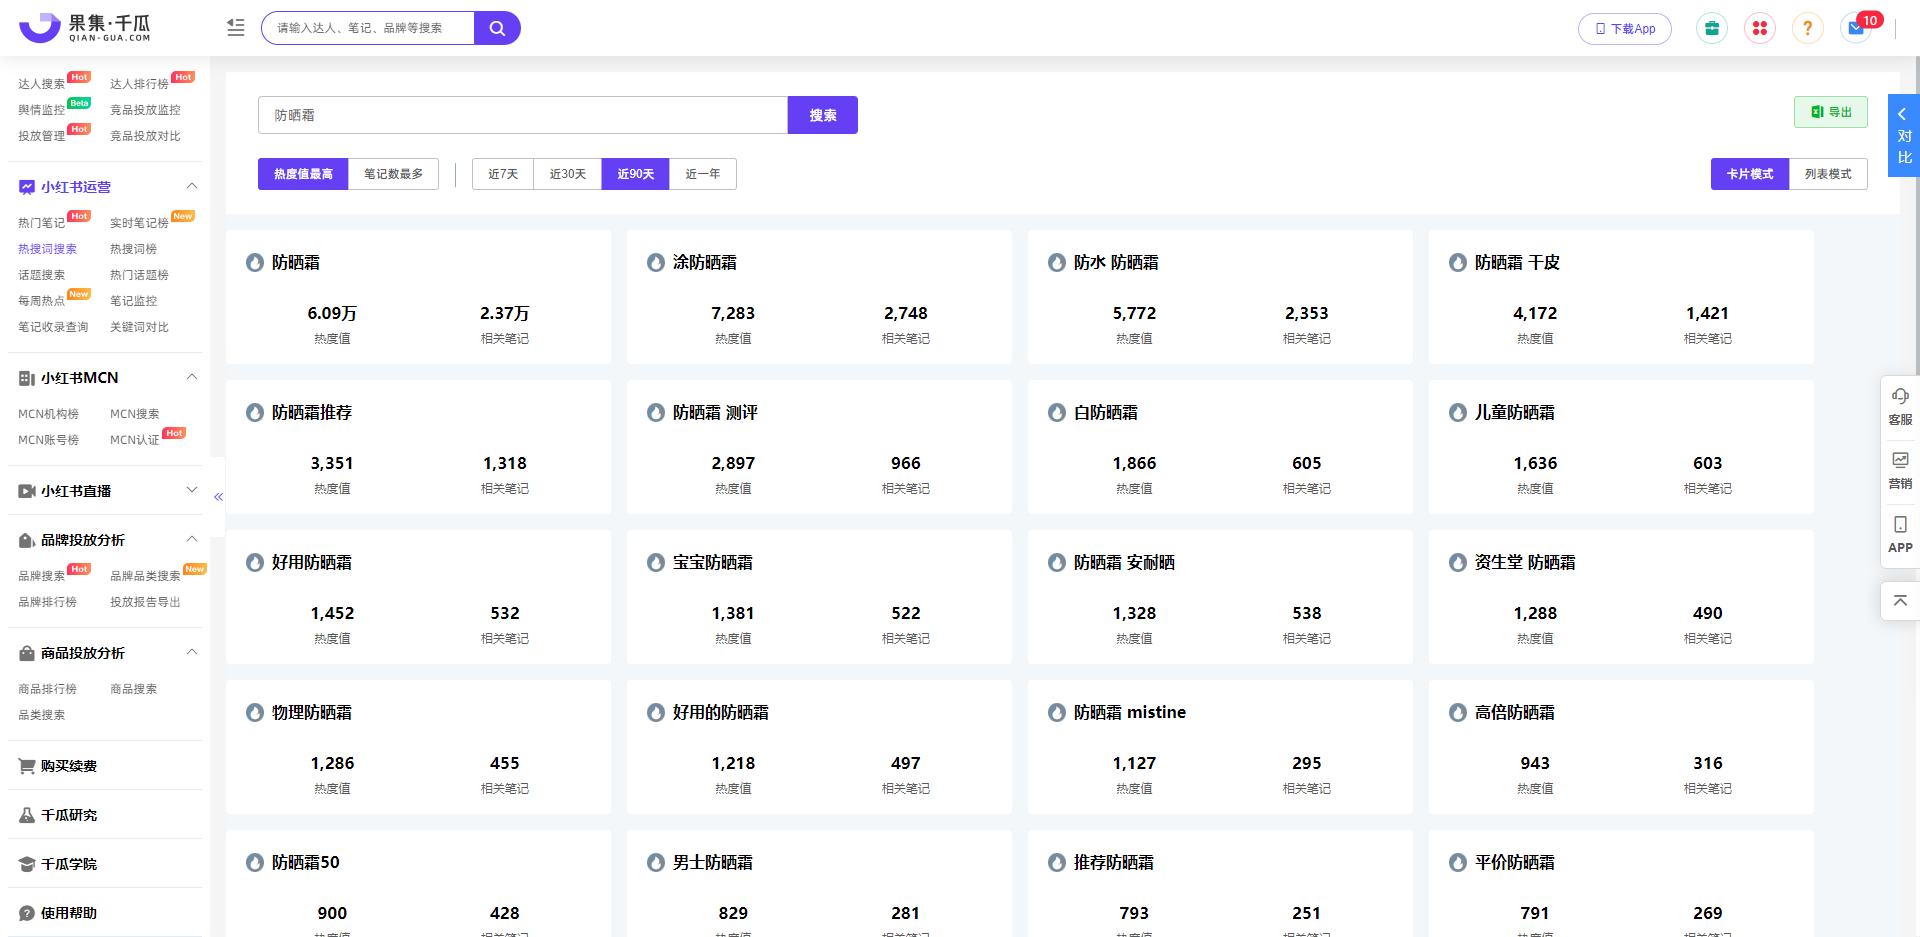This screenshot has width=1920, height=937.
Task: Click the 千瓜学院 graduation cap icon
Action: coord(27,864)
